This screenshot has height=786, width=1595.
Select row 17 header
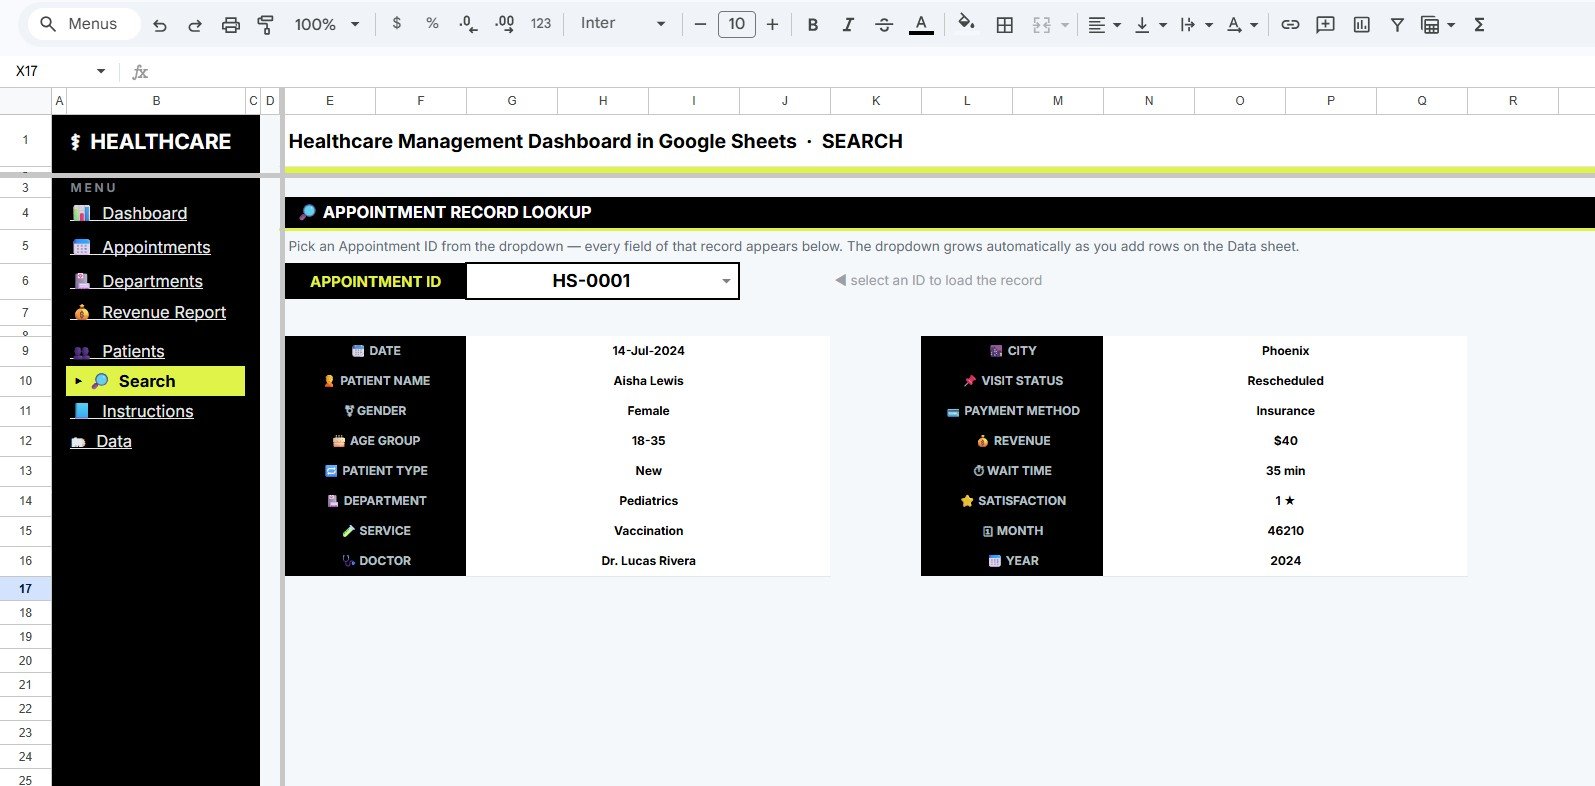click(25, 588)
